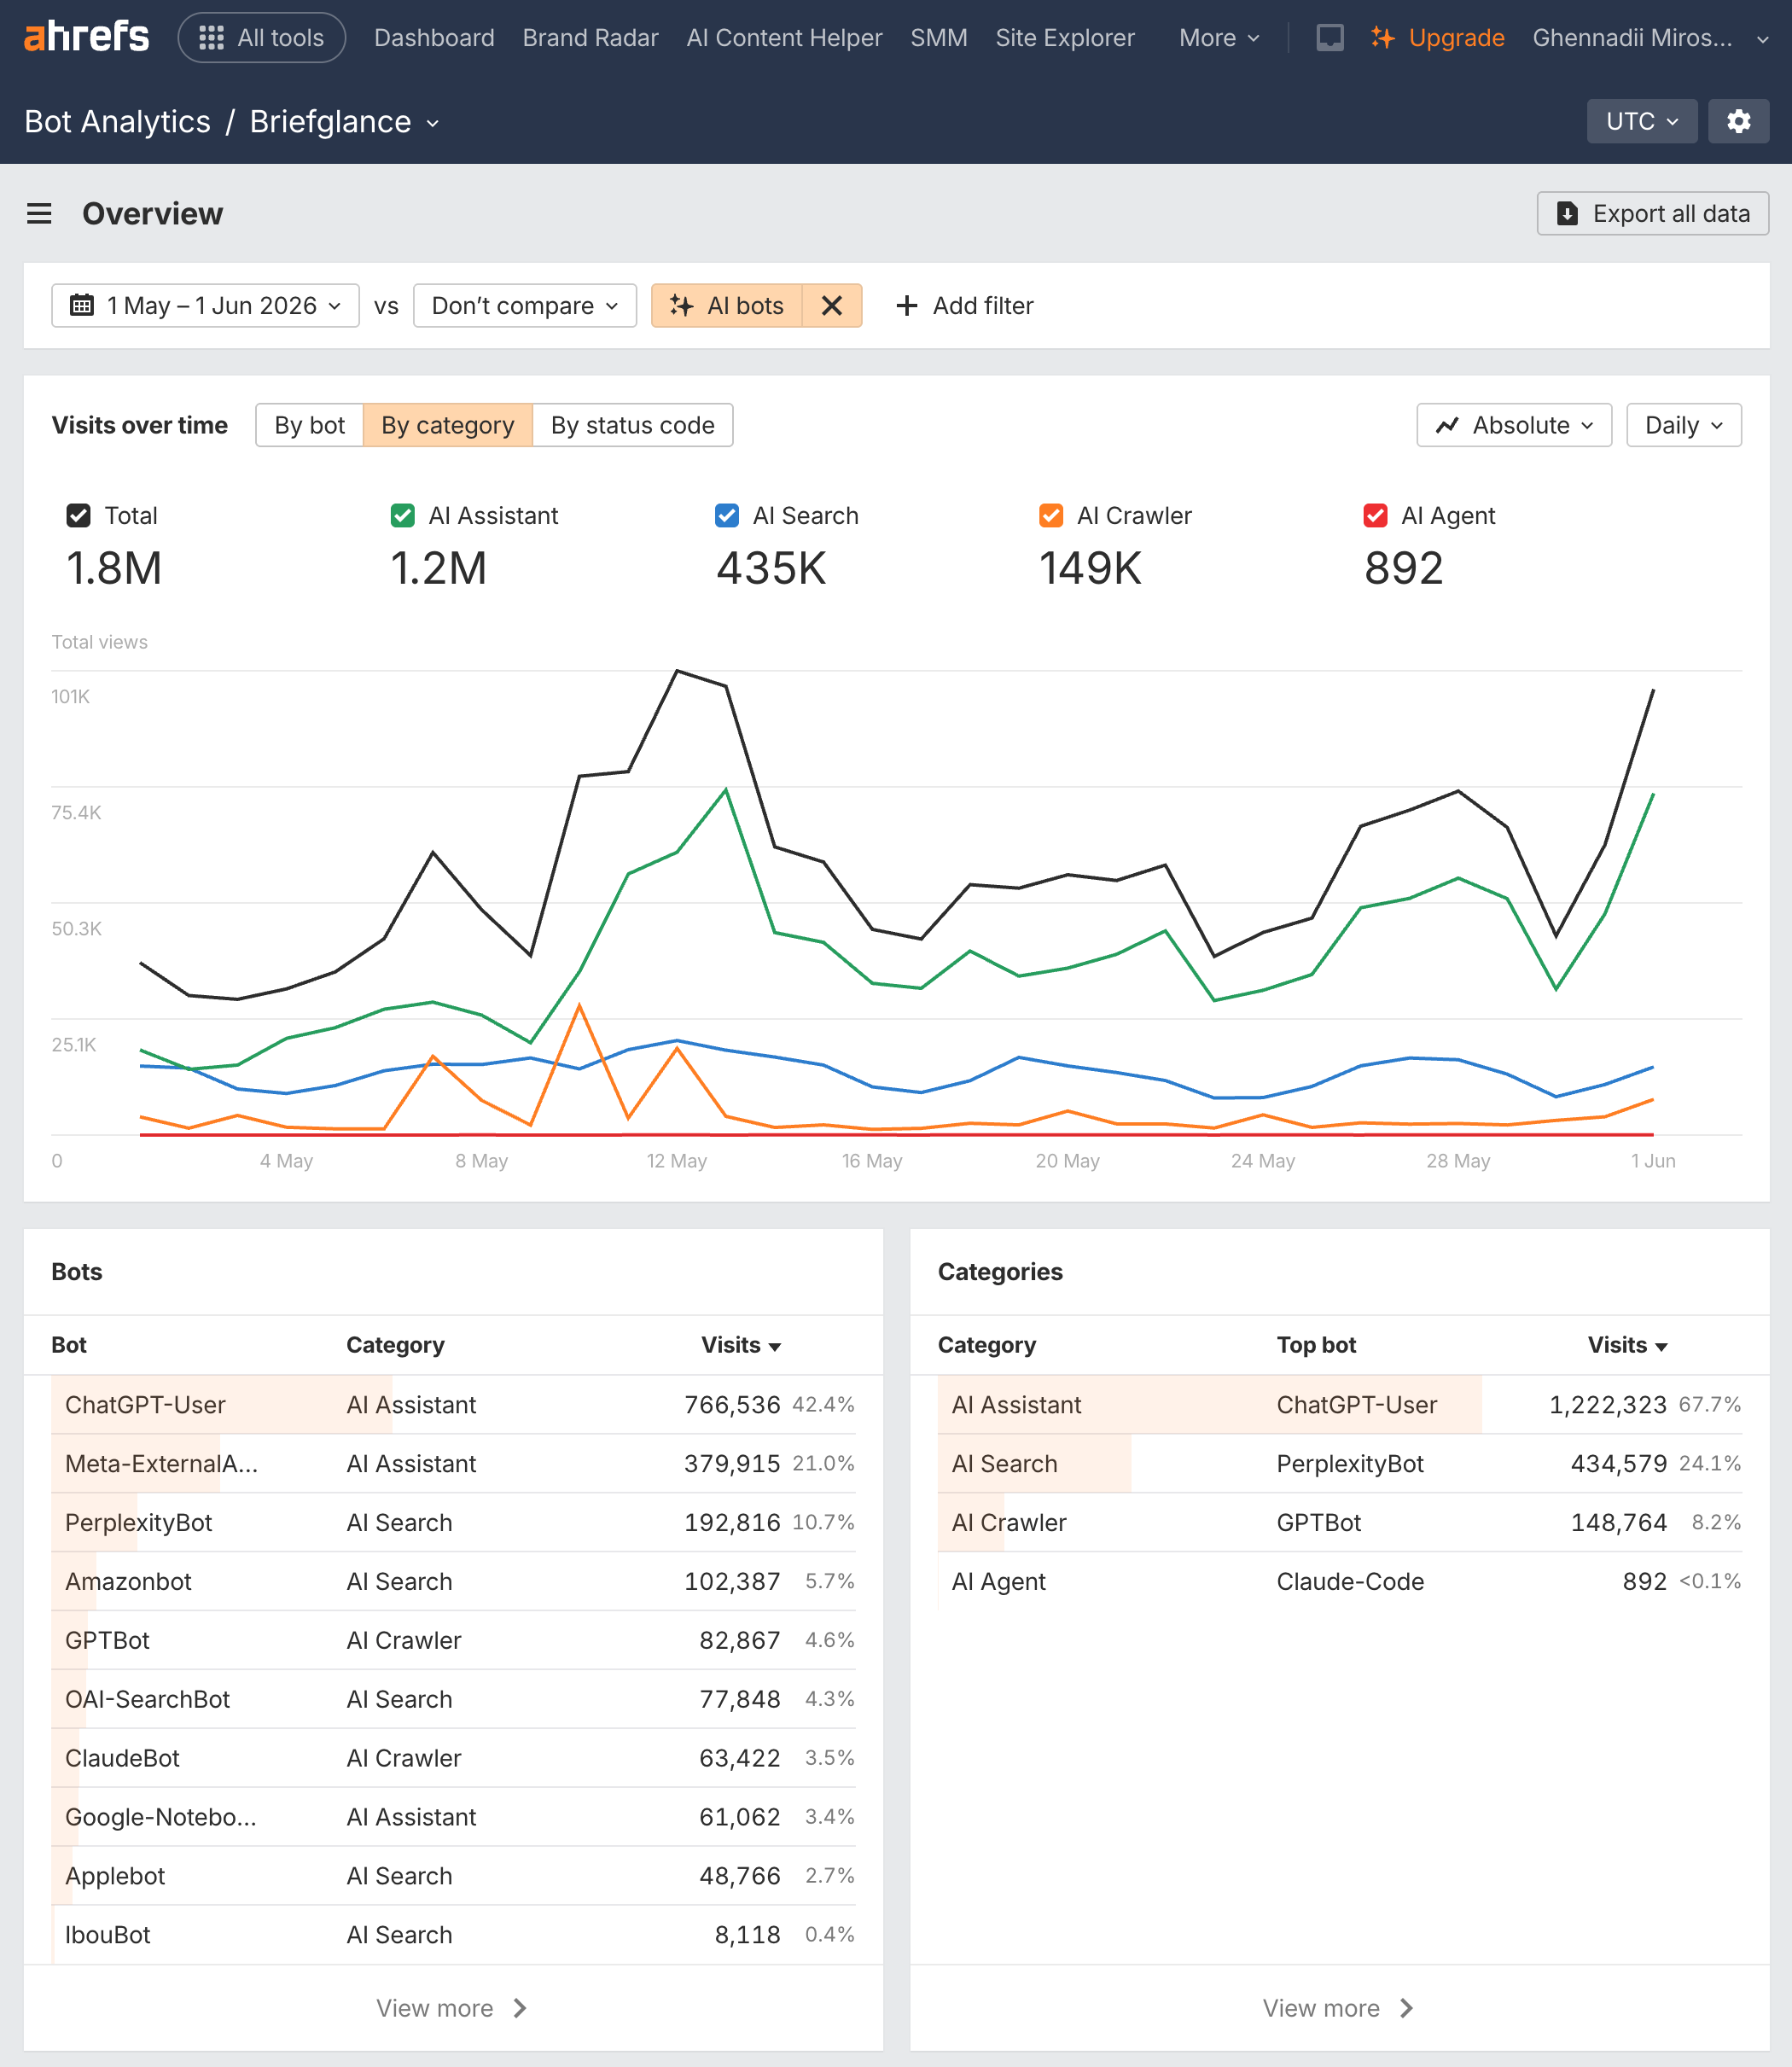
Task: Remove the AI bots filter
Action: 832,305
